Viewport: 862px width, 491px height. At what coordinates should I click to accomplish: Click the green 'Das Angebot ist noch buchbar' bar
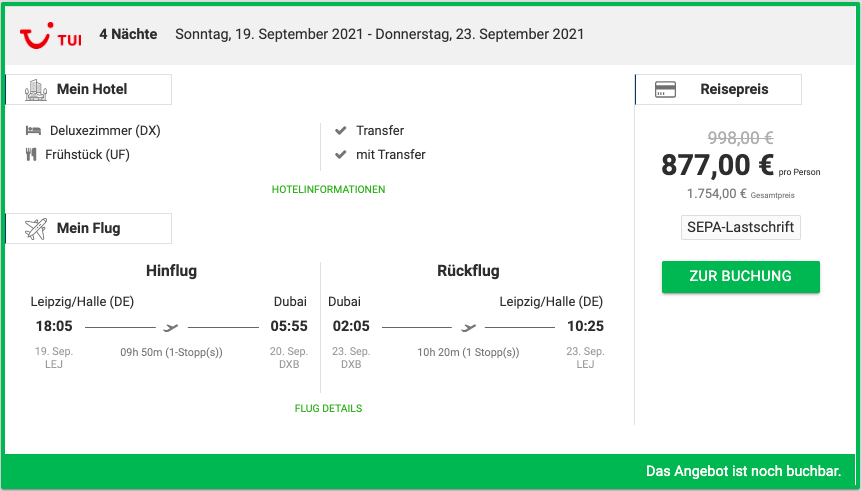tap(431, 471)
